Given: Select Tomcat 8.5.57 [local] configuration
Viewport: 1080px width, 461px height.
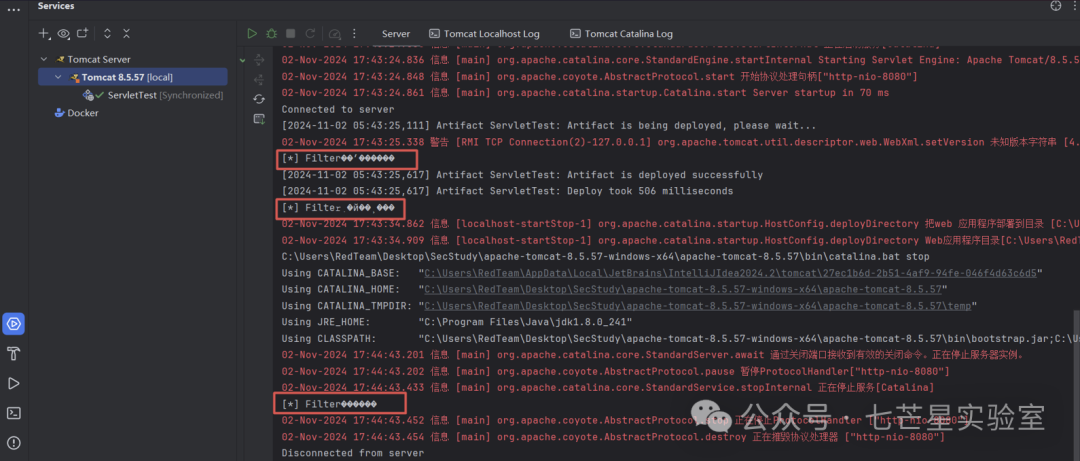Looking at the screenshot, I should click(132, 77).
